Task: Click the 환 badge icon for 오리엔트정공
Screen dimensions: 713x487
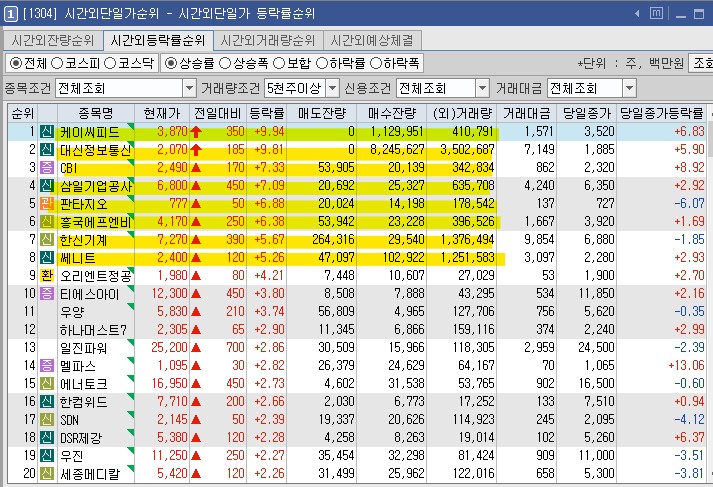Action: point(47,276)
